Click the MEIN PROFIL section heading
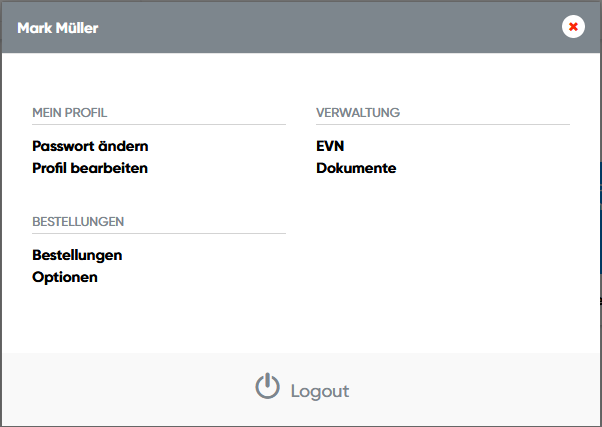The image size is (602, 427). [x=69, y=113]
